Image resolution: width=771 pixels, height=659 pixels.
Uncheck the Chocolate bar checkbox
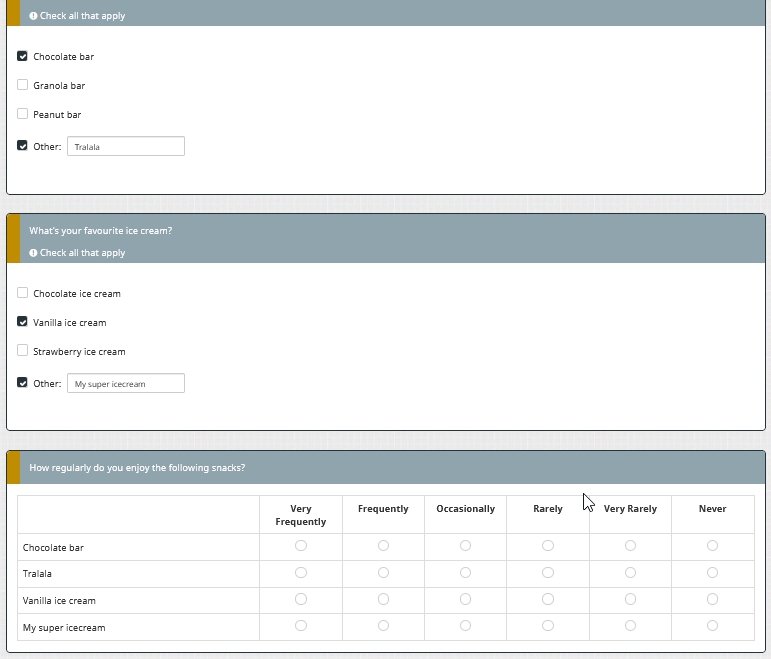click(23, 57)
